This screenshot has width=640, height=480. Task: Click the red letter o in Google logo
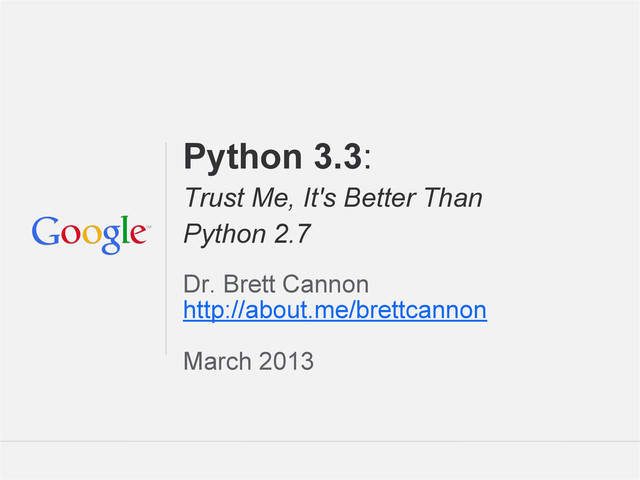point(67,235)
